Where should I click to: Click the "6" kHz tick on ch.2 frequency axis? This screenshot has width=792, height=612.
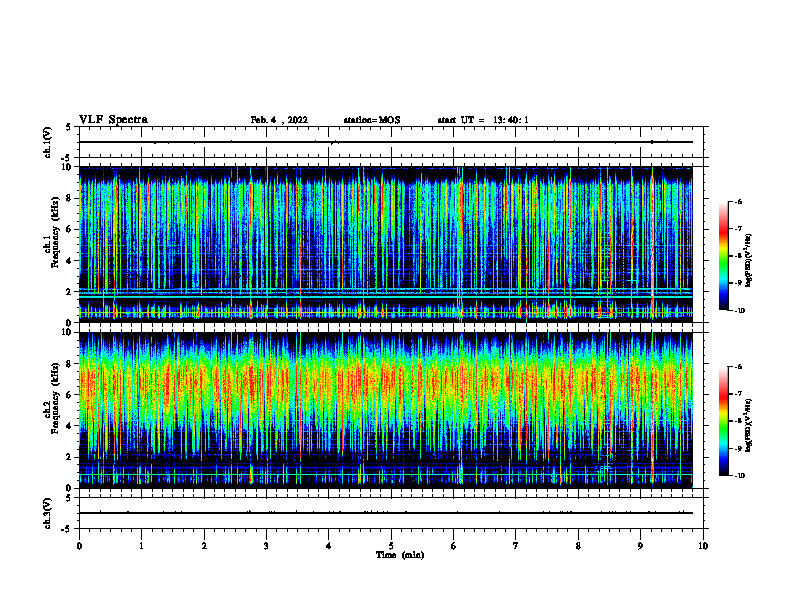click(x=70, y=395)
